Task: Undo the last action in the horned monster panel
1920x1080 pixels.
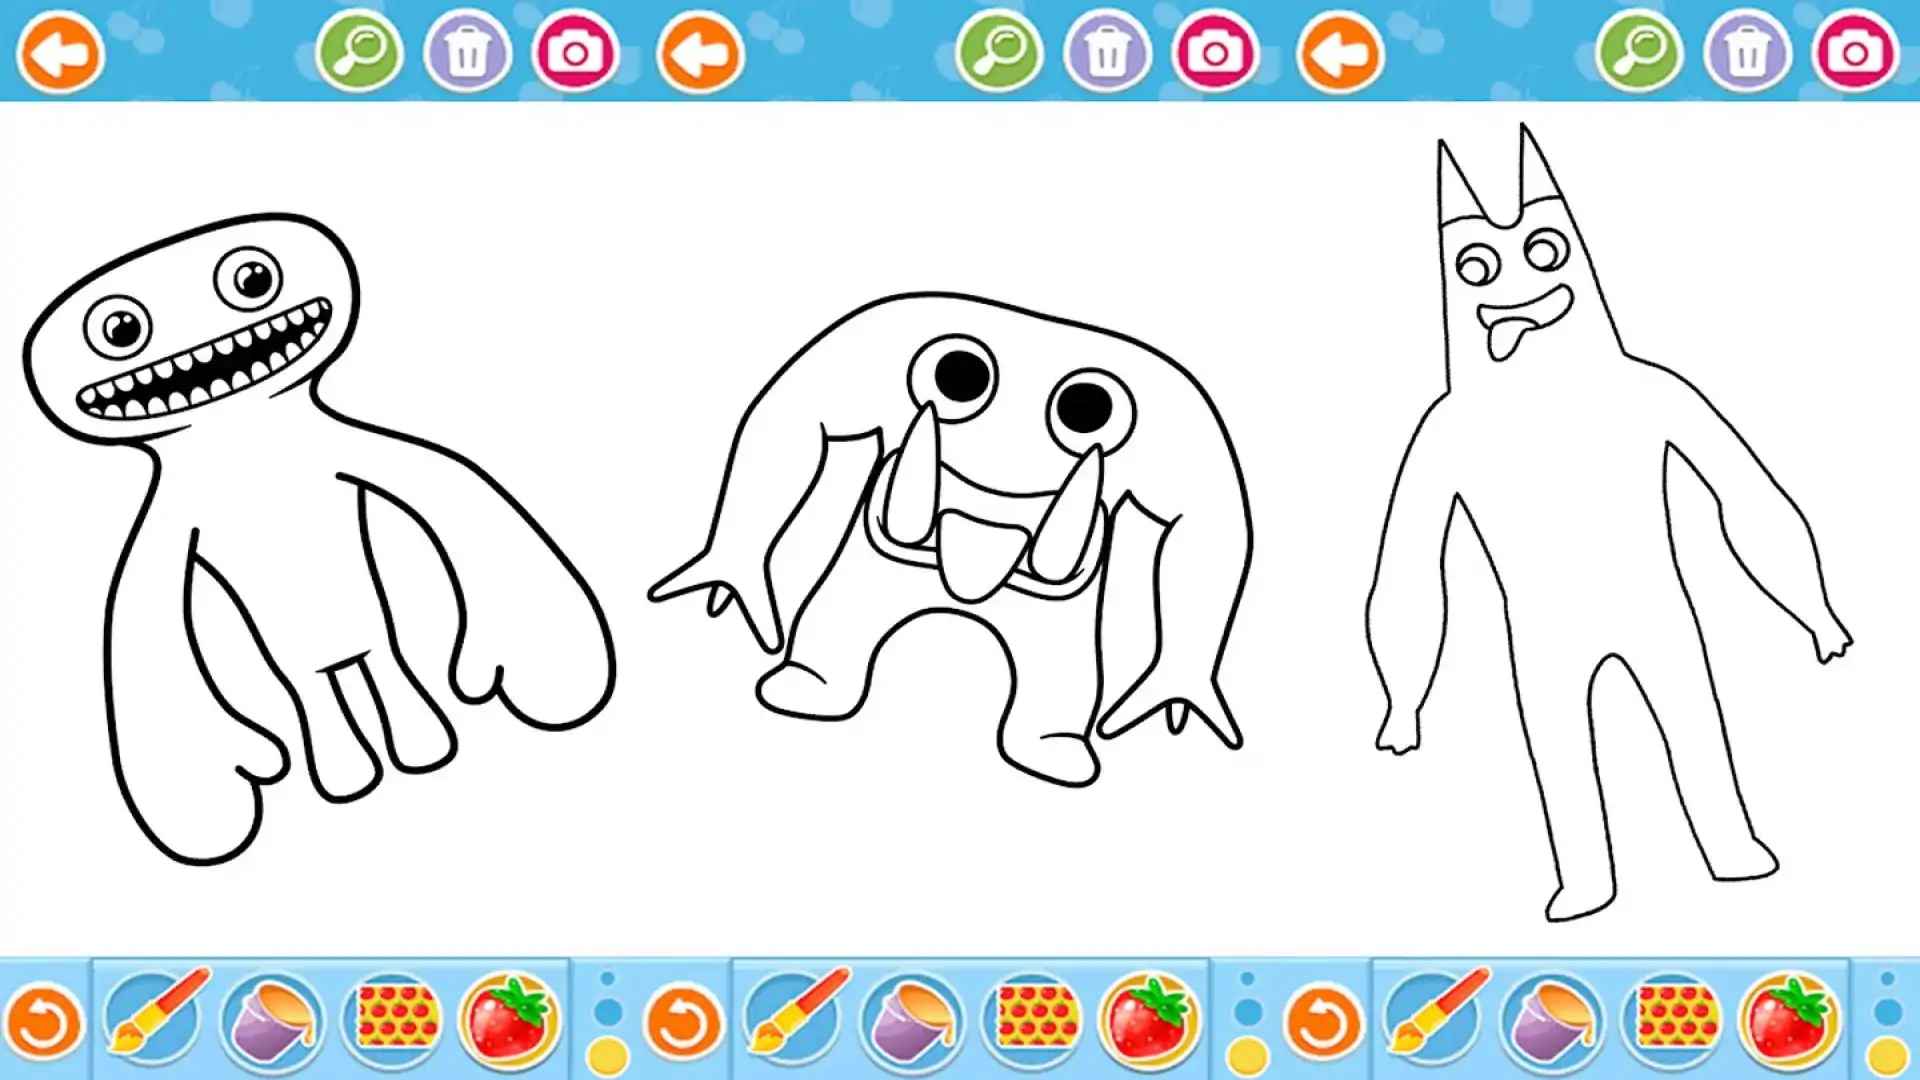Action: [x=1323, y=1023]
